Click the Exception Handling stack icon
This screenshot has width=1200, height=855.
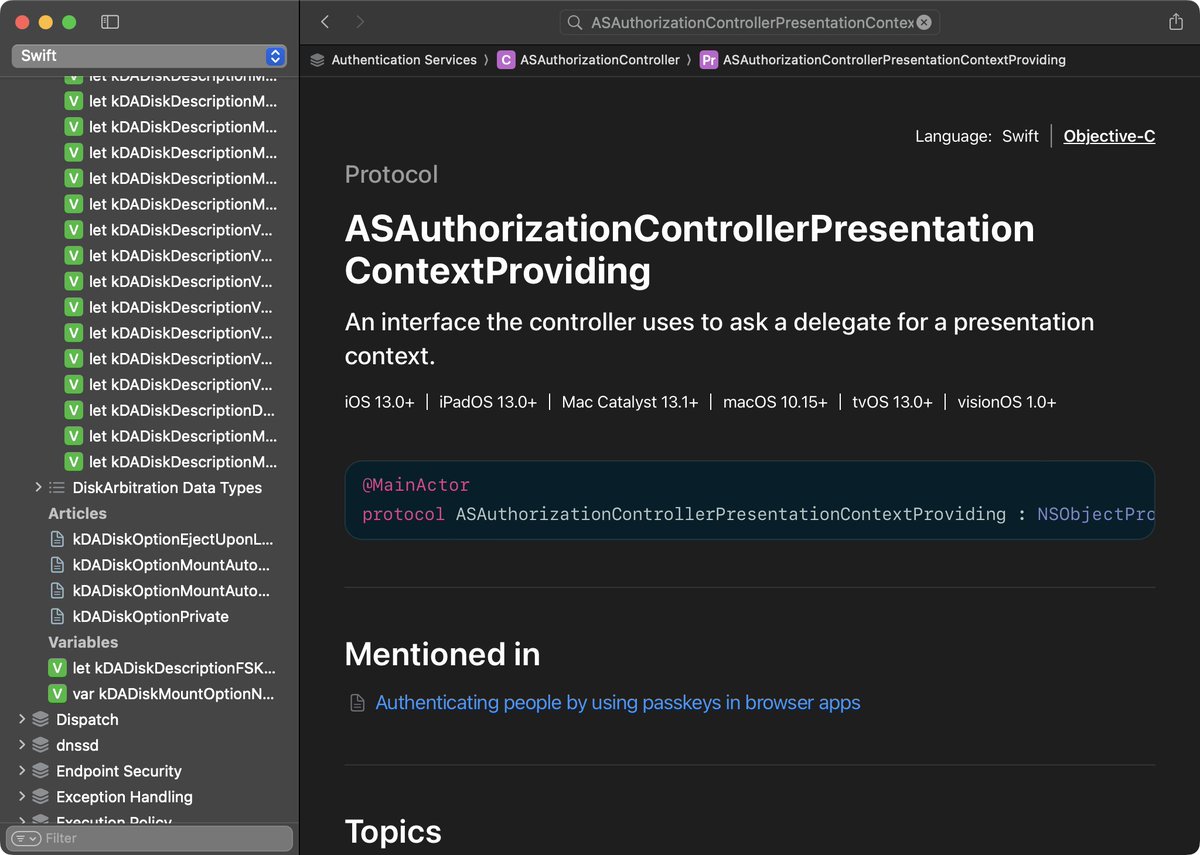click(40, 798)
